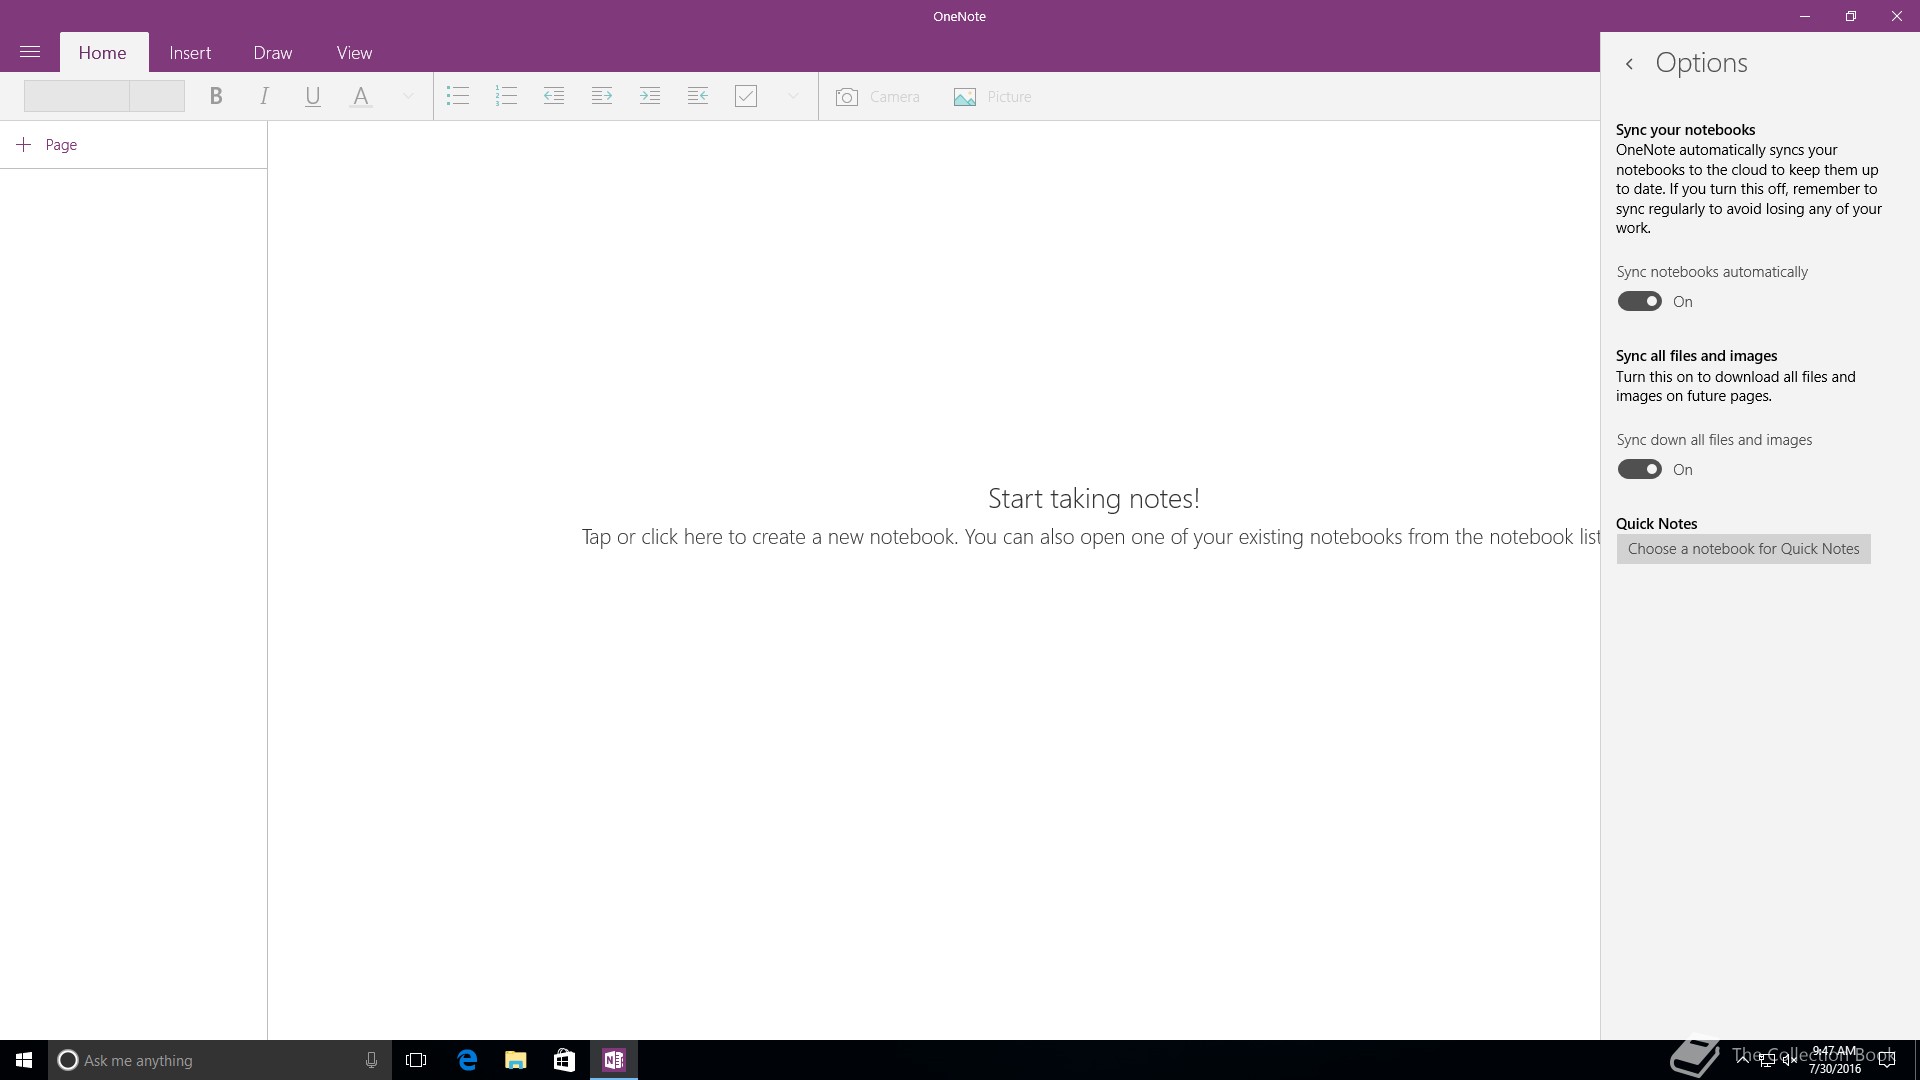
Task: Toggle Underline formatting
Action: 312,96
